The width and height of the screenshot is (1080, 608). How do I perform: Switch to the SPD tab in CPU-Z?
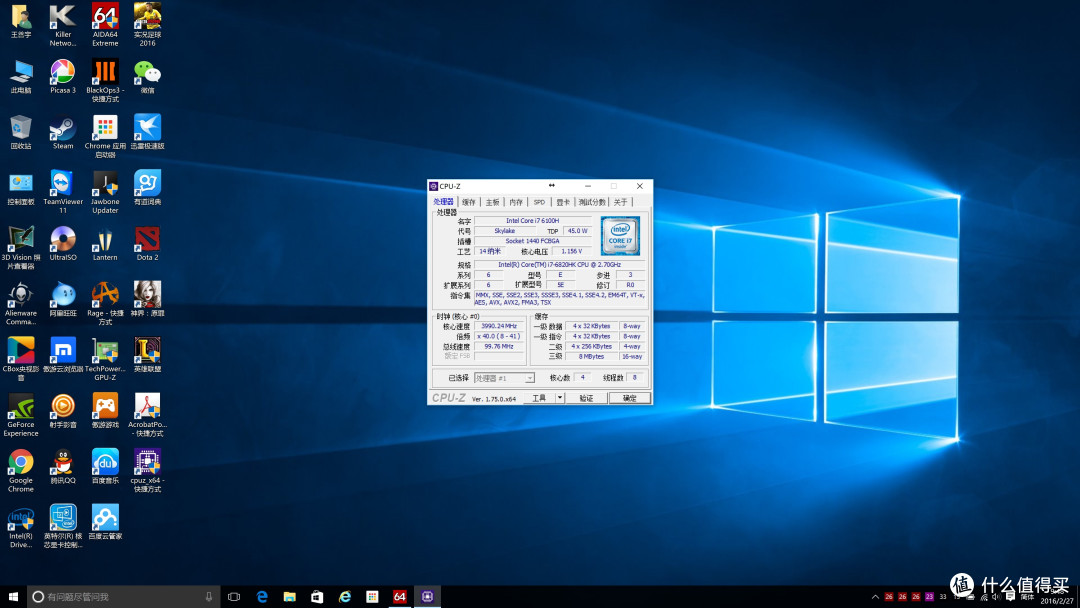pos(539,202)
